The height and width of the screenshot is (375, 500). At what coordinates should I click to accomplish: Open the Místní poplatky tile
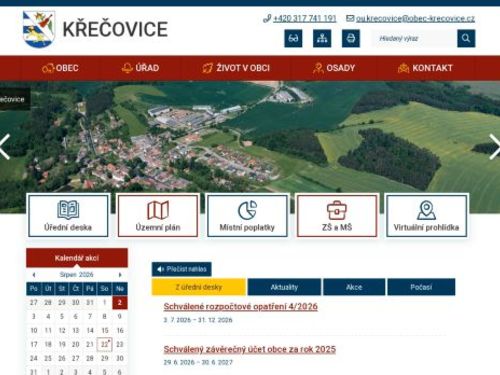click(x=247, y=216)
